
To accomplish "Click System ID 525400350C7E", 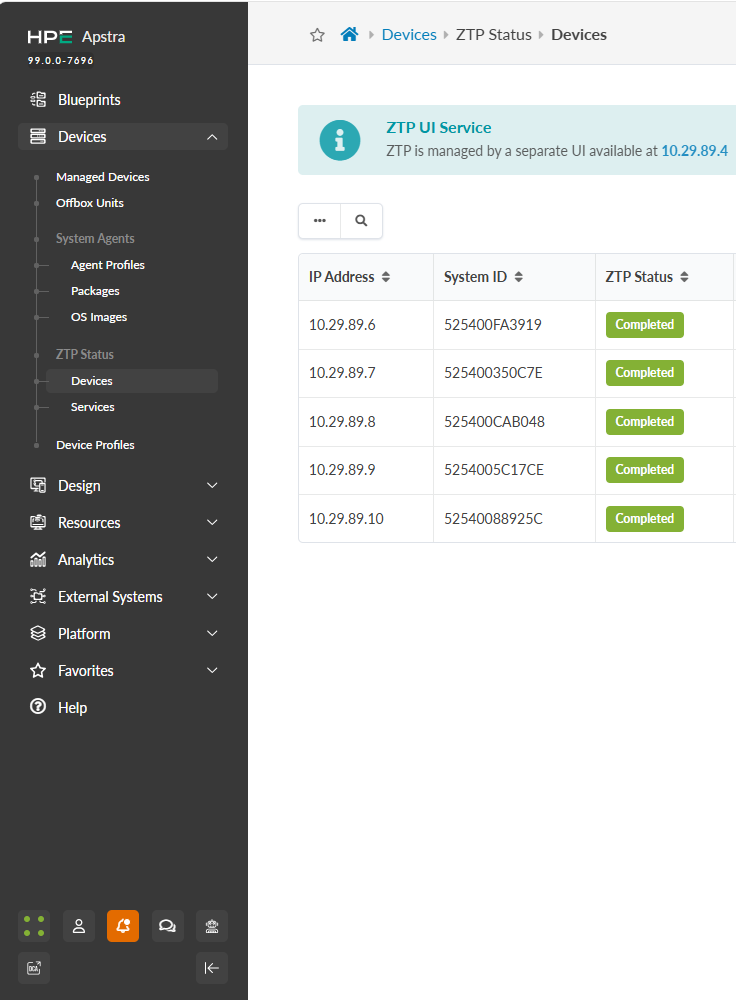I will [494, 372].
